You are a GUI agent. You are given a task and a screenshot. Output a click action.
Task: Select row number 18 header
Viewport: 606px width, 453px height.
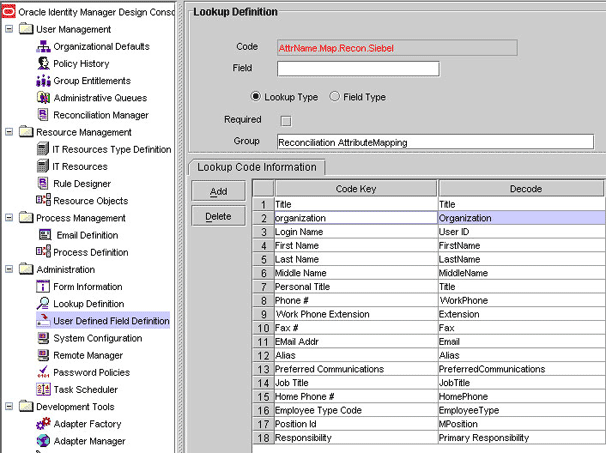pyautogui.click(x=263, y=438)
